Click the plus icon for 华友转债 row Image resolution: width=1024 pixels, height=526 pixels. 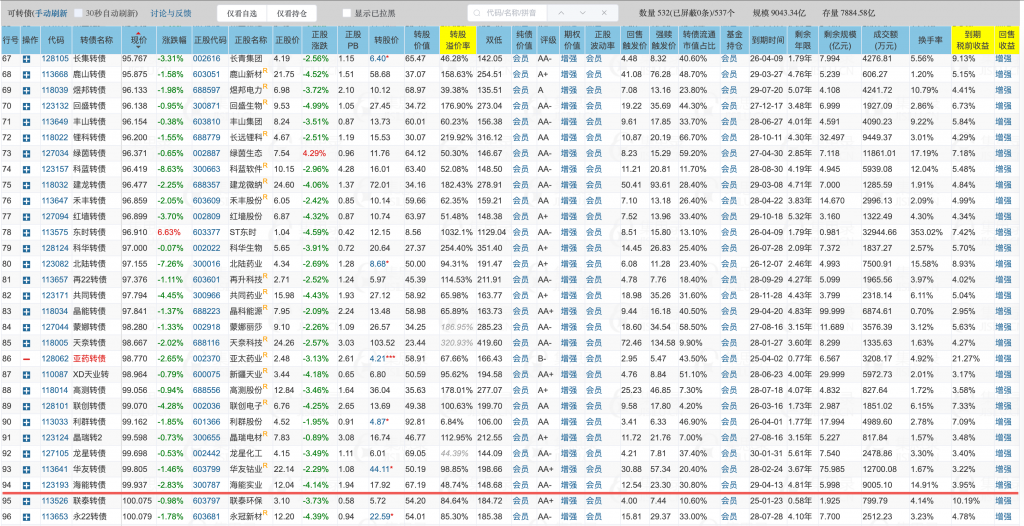26,468
